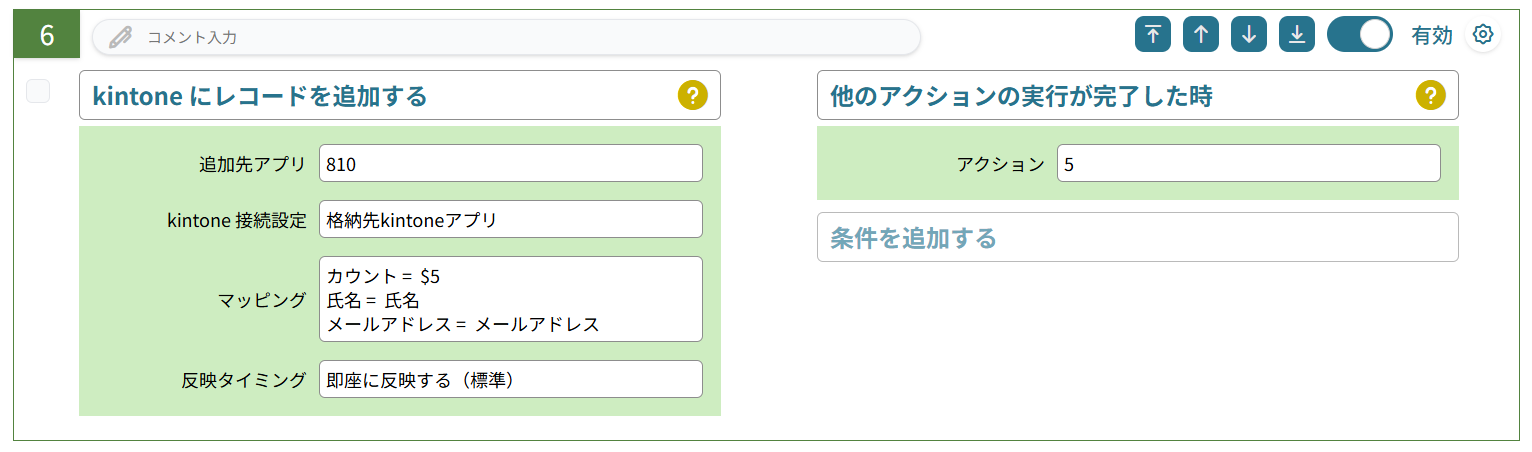Open the アクション number selector field
This screenshot has height=452, width=1532.
(x=1249, y=164)
